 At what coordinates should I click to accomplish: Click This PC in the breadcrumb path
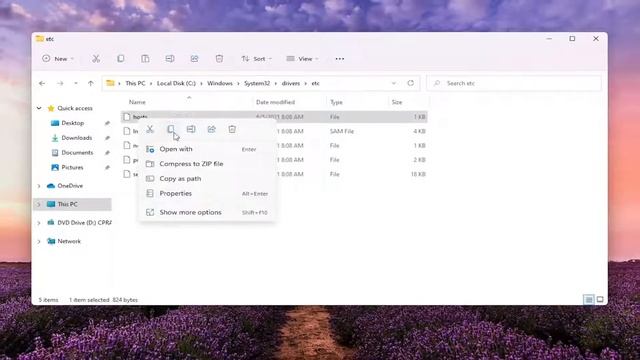click(135, 83)
